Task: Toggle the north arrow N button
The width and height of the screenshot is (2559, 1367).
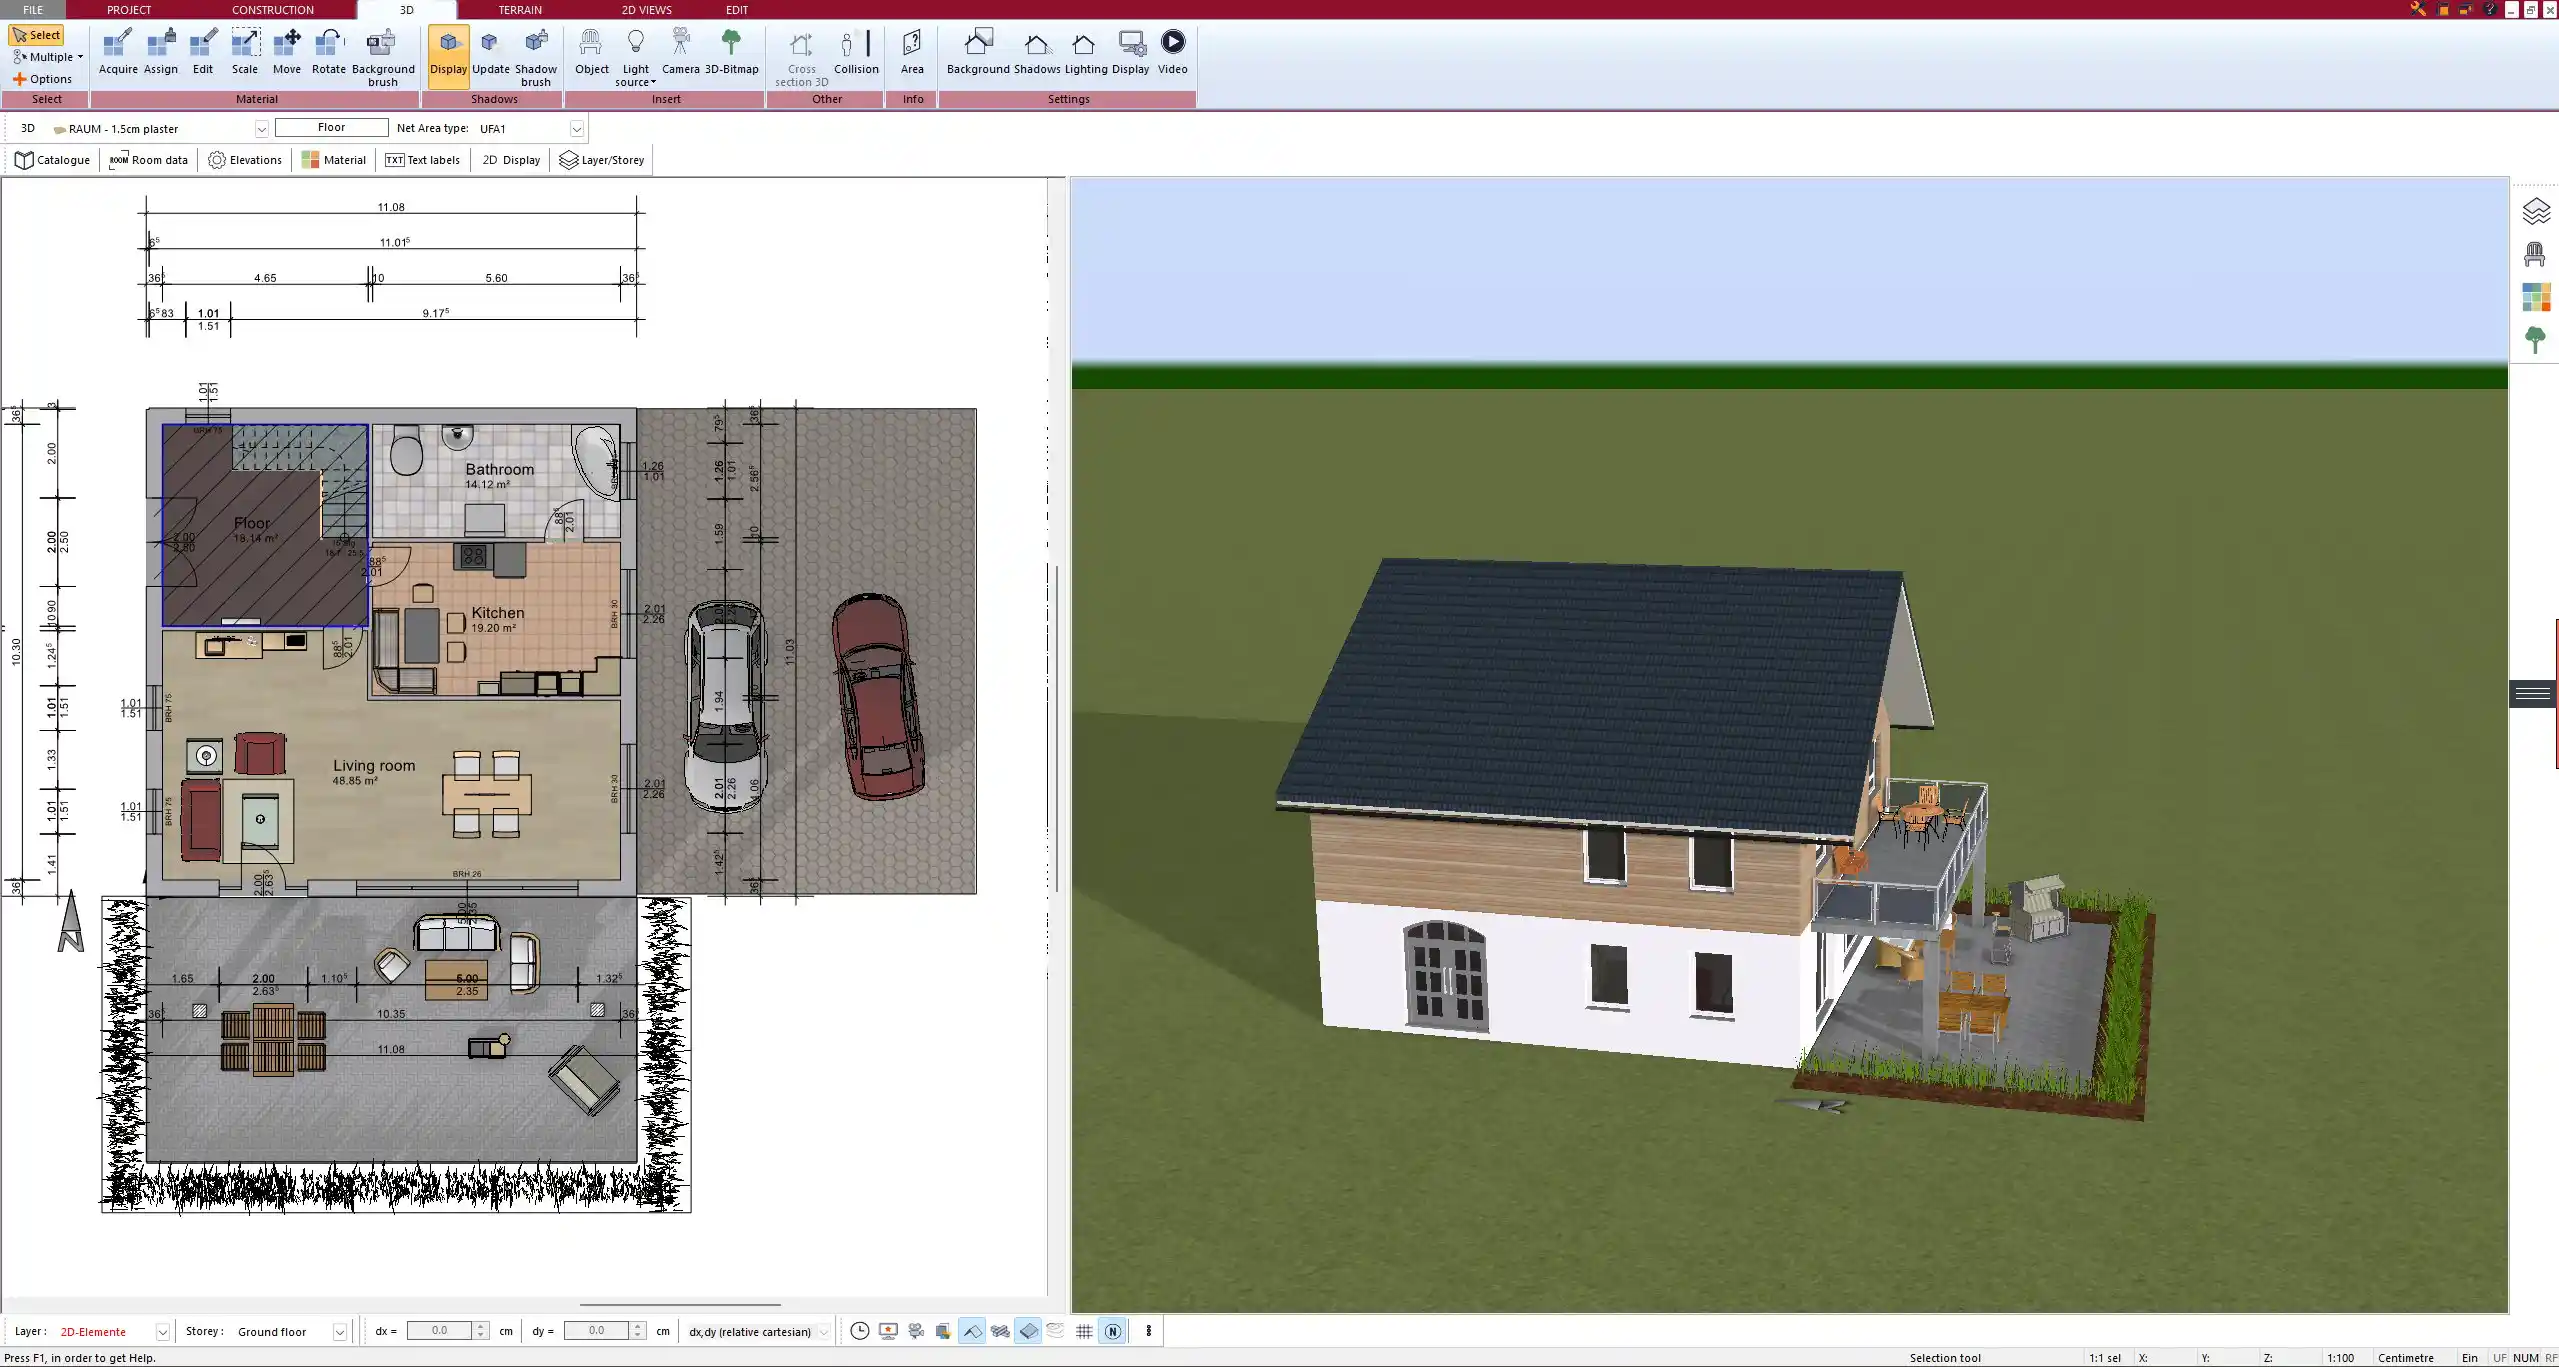Action: click(1112, 1331)
